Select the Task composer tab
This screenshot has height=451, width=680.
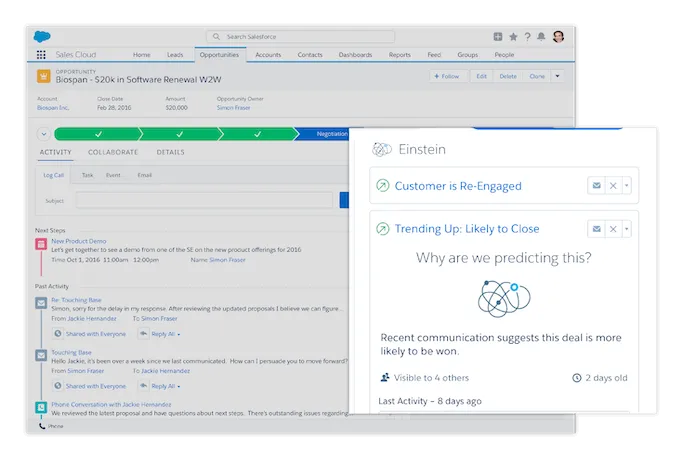tap(88, 175)
